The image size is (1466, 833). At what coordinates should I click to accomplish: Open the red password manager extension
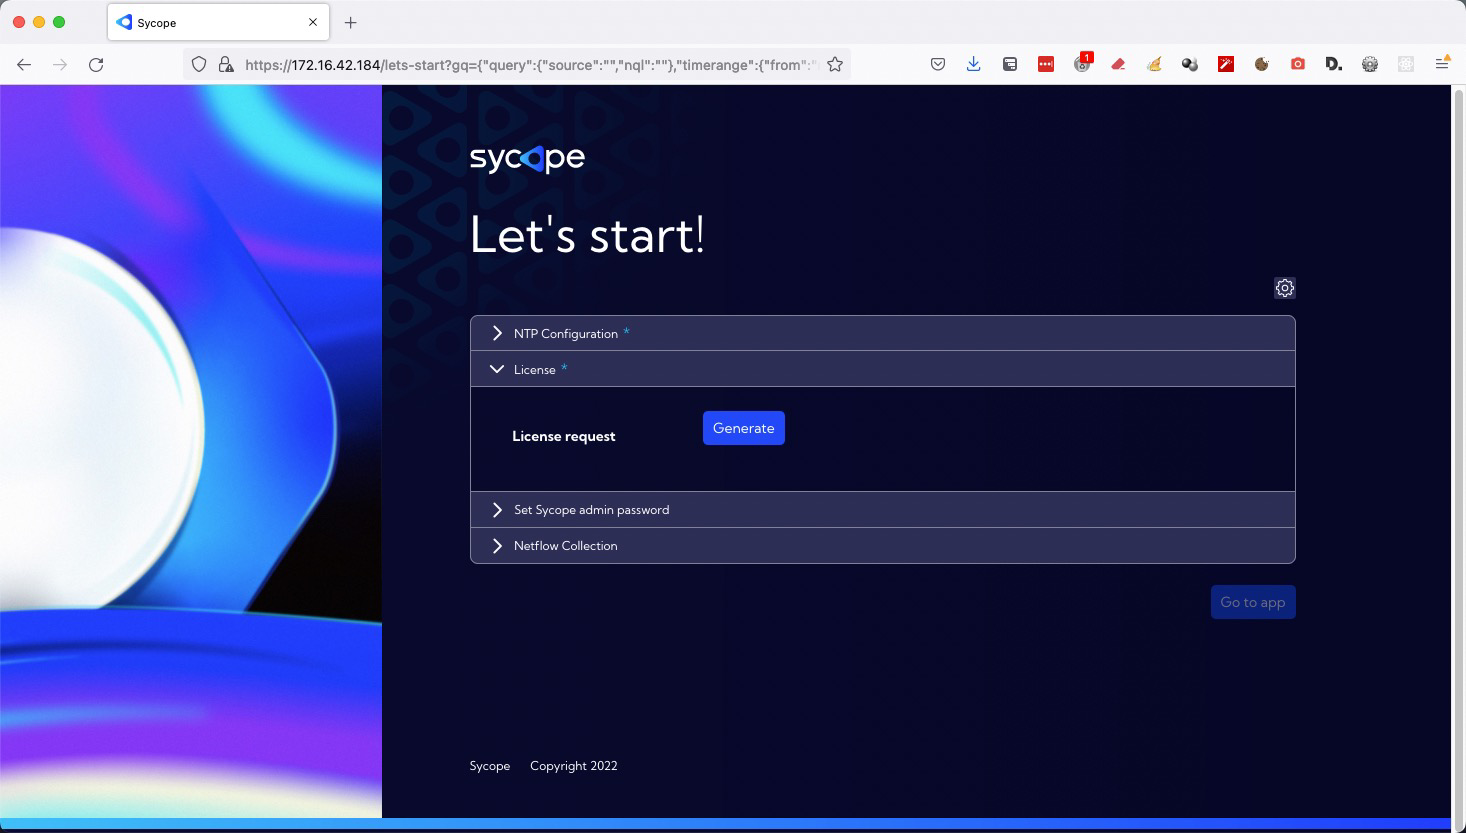coord(1046,64)
